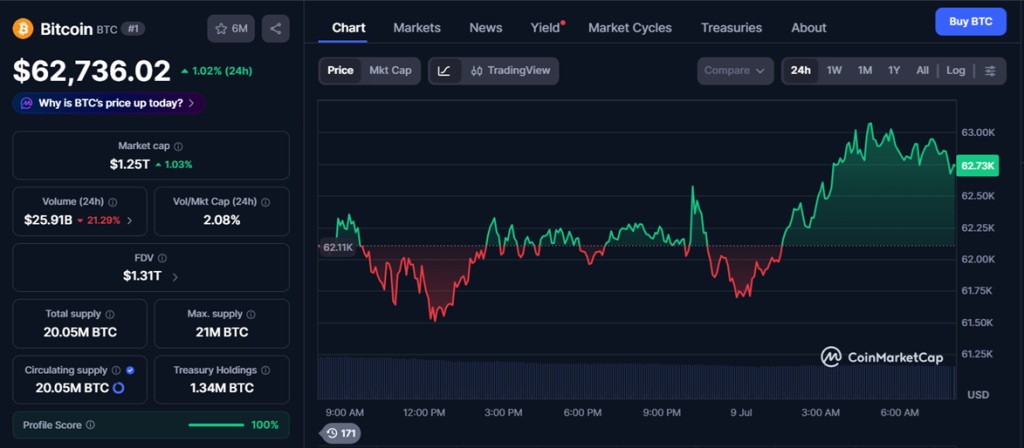This screenshot has height=448, width=1024.
Task: Click the 1.34M BTC treasury holdings value
Action: [x=221, y=389]
